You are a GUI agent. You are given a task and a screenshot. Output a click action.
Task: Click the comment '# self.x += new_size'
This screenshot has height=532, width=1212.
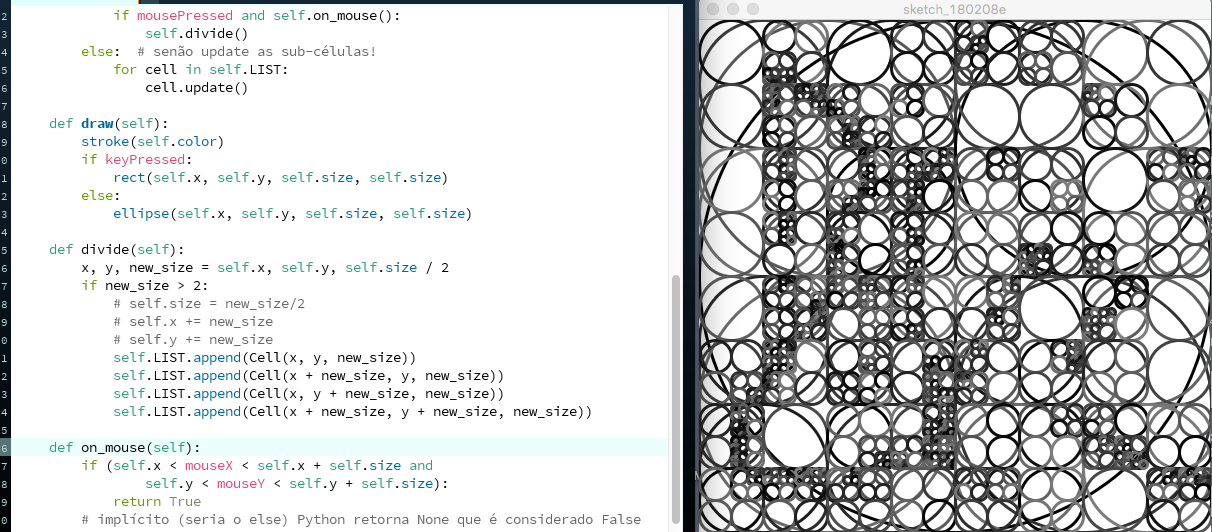[193, 321]
